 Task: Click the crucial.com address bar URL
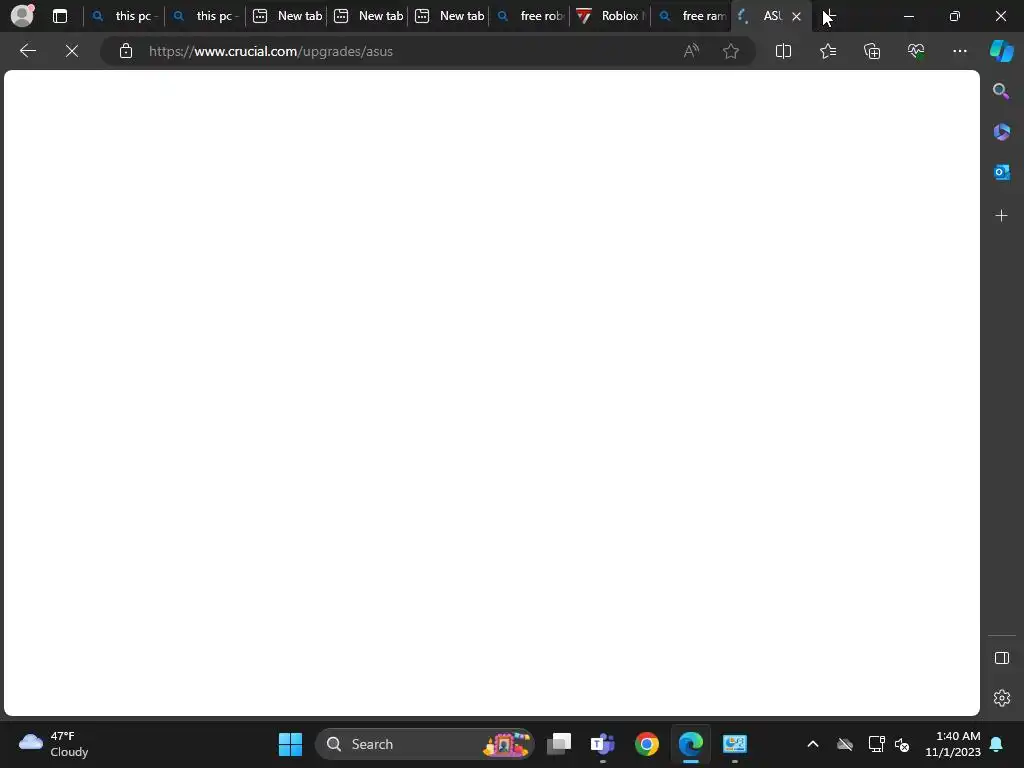270,52
